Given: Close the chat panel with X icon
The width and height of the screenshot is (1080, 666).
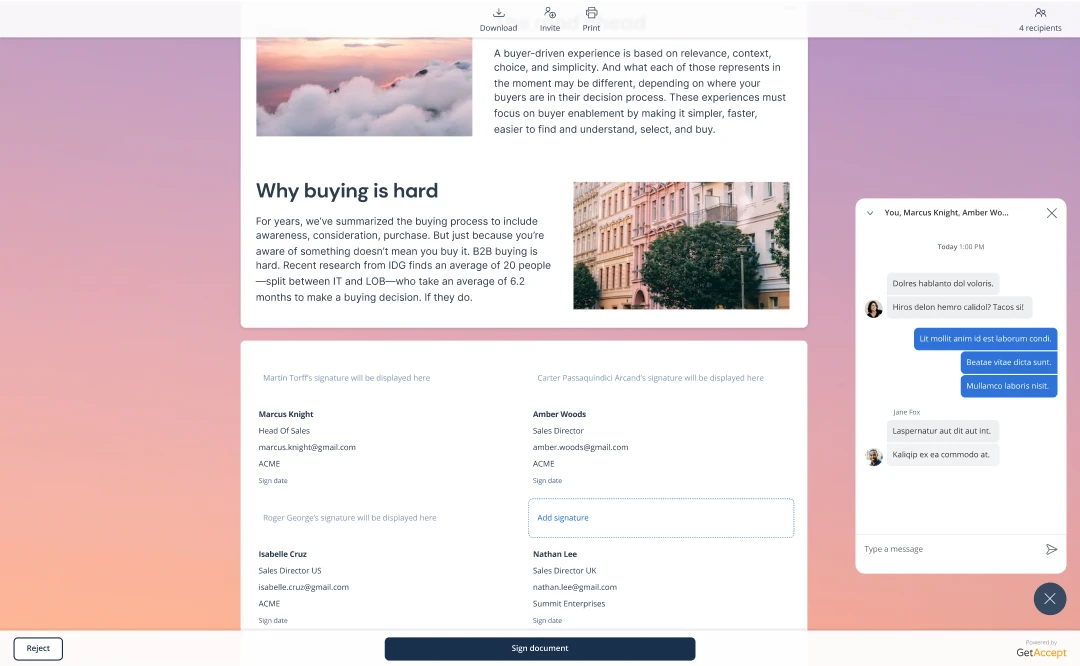Looking at the screenshot, I should (x=1051, y=213).
